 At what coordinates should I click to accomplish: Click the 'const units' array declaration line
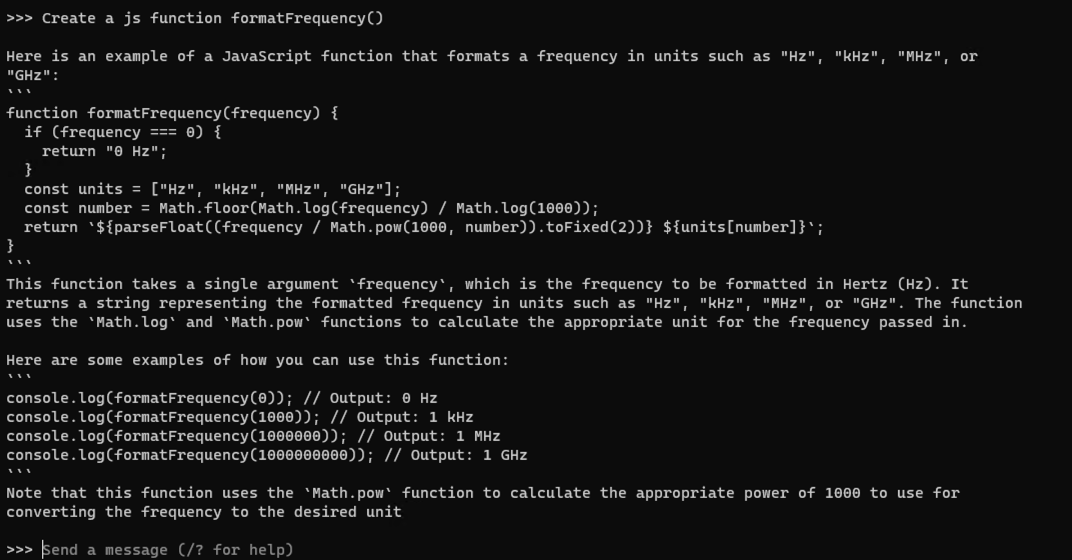point(213,189)
